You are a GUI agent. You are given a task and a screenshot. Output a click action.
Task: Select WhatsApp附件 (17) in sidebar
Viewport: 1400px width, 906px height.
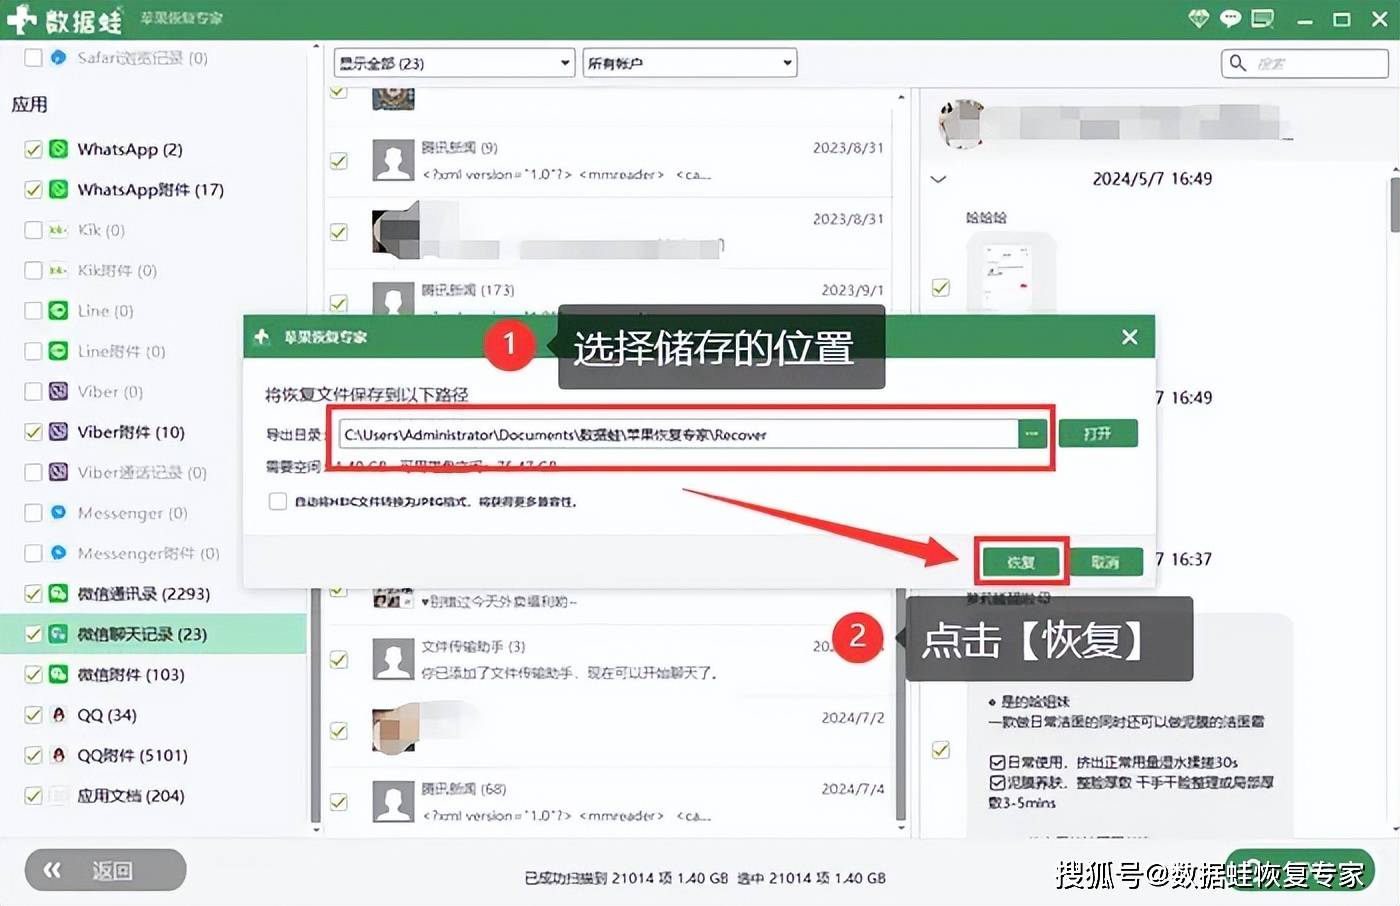(150, 189)
